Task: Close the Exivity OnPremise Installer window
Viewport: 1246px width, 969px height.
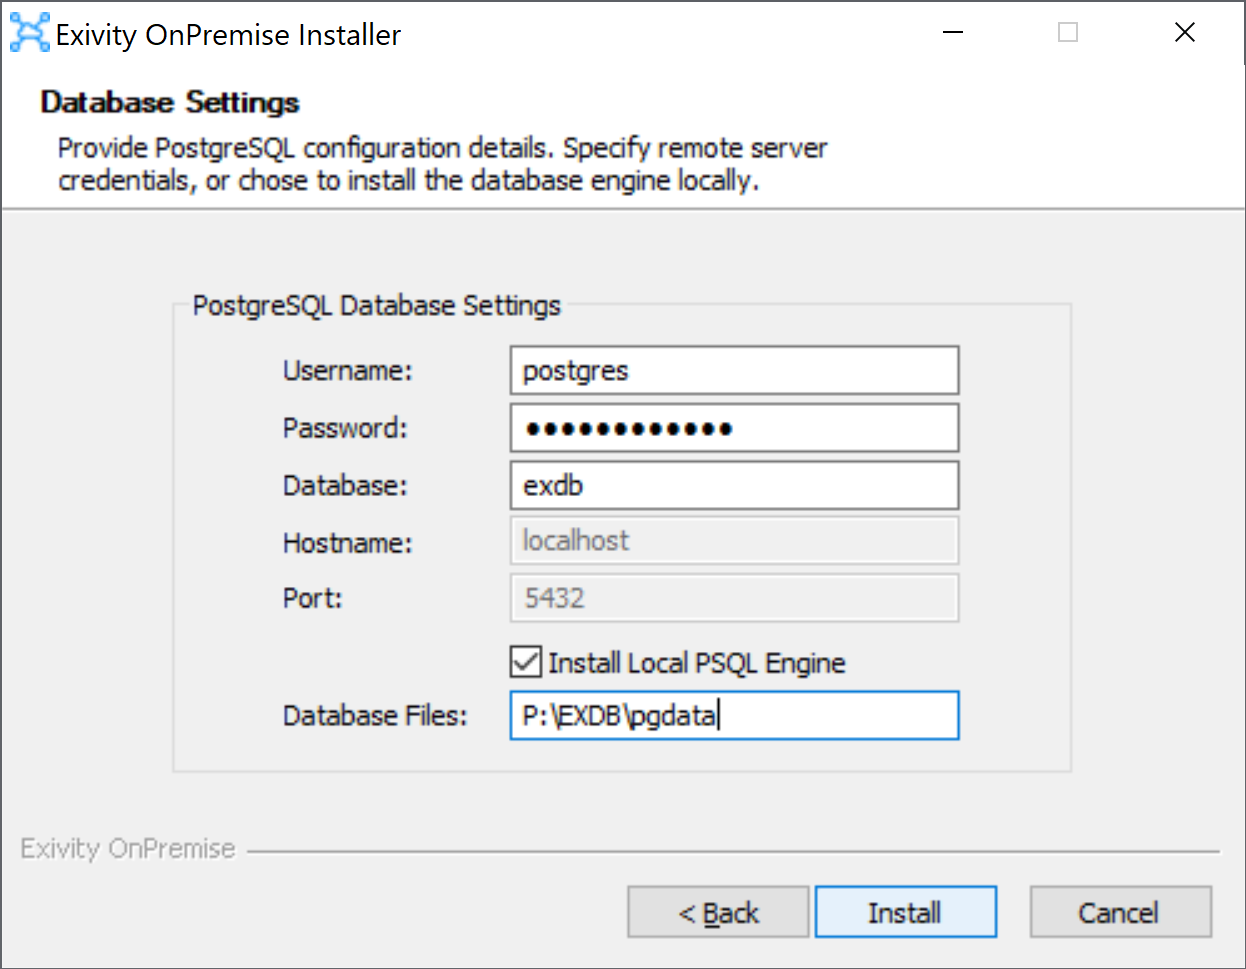Action: [1185, 33]
